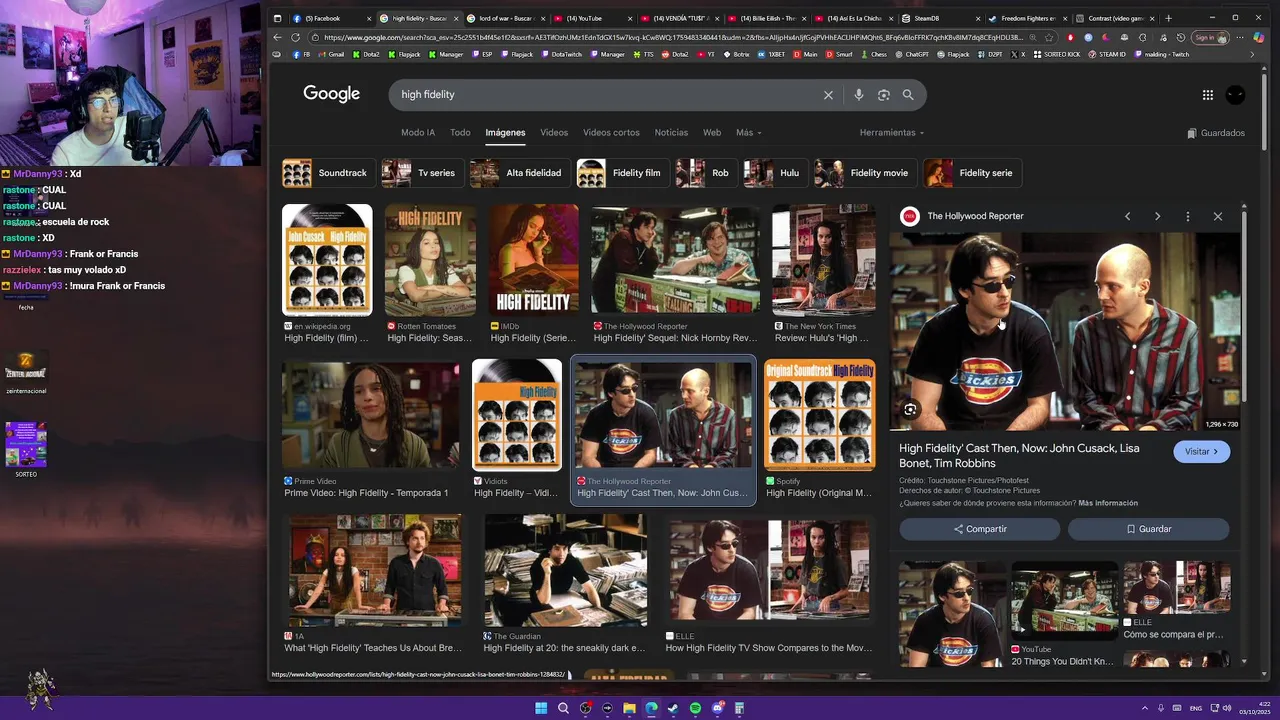The height and width of the screenshot is (720, 1280).
Task: Select the Soundtrack filter chip
Action: 328,173
